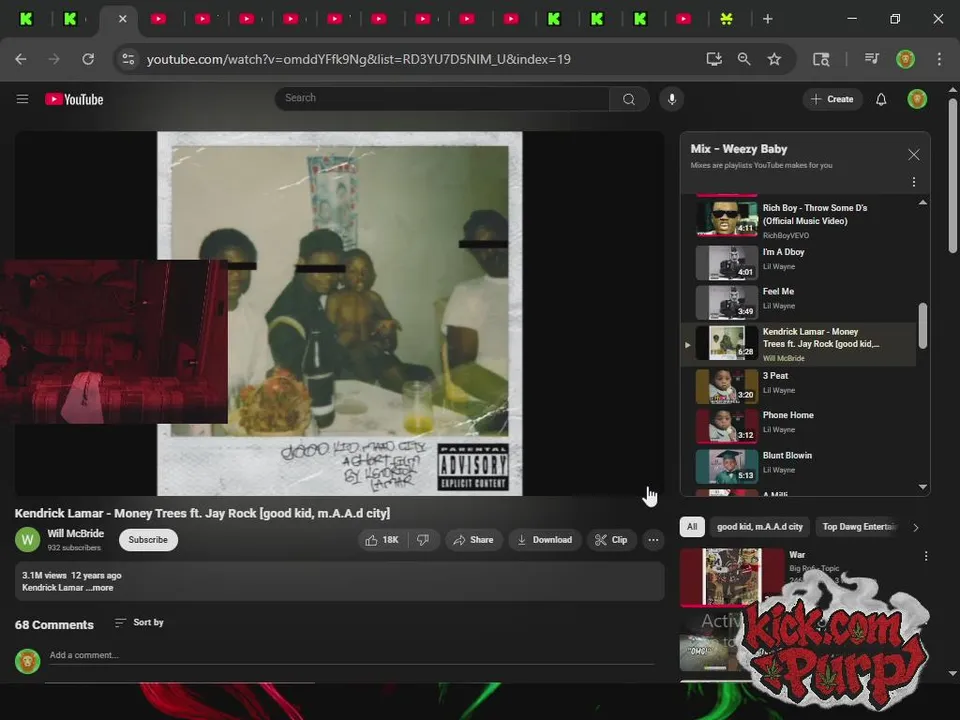Select Top Dawg Entertainment chip
This screenshot has width=960, height=720.
click(x=860, y=527)
